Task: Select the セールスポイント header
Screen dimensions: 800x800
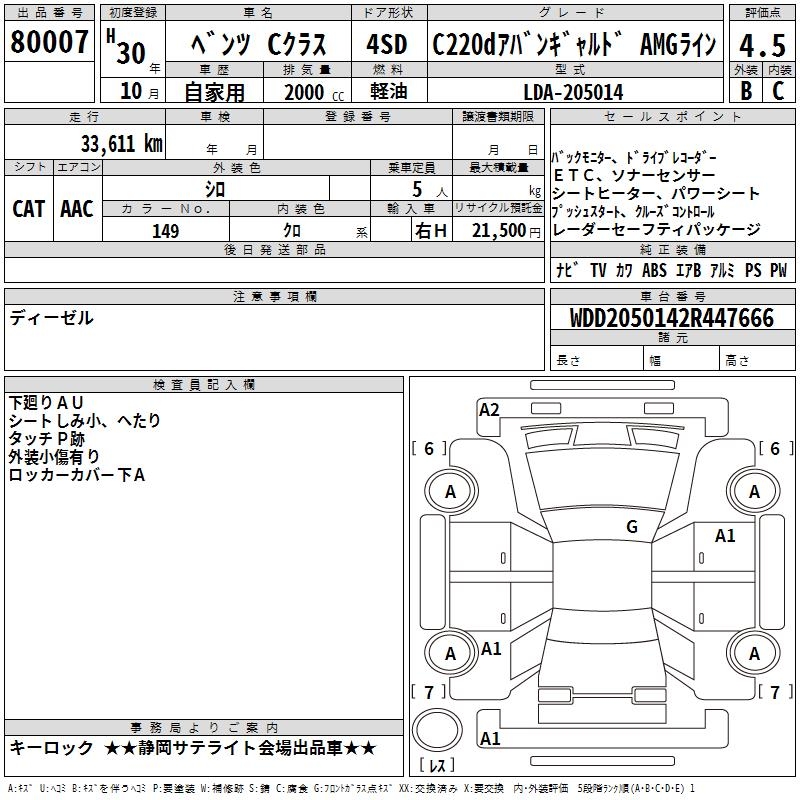Action: pyautogui.click(x=672, y=117)
